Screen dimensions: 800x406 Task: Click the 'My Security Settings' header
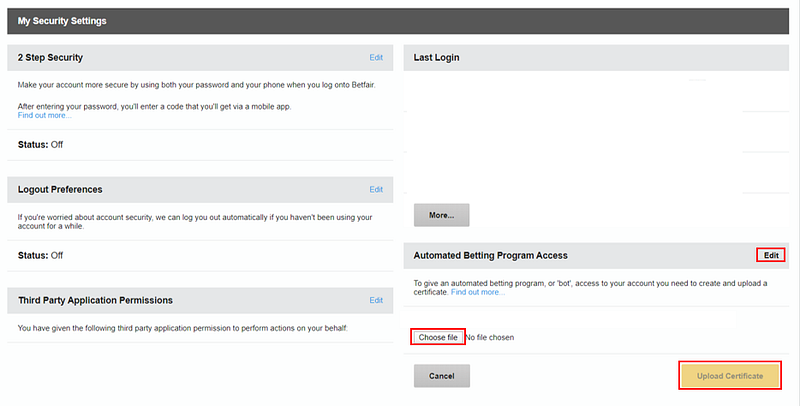tap(62, 21)
